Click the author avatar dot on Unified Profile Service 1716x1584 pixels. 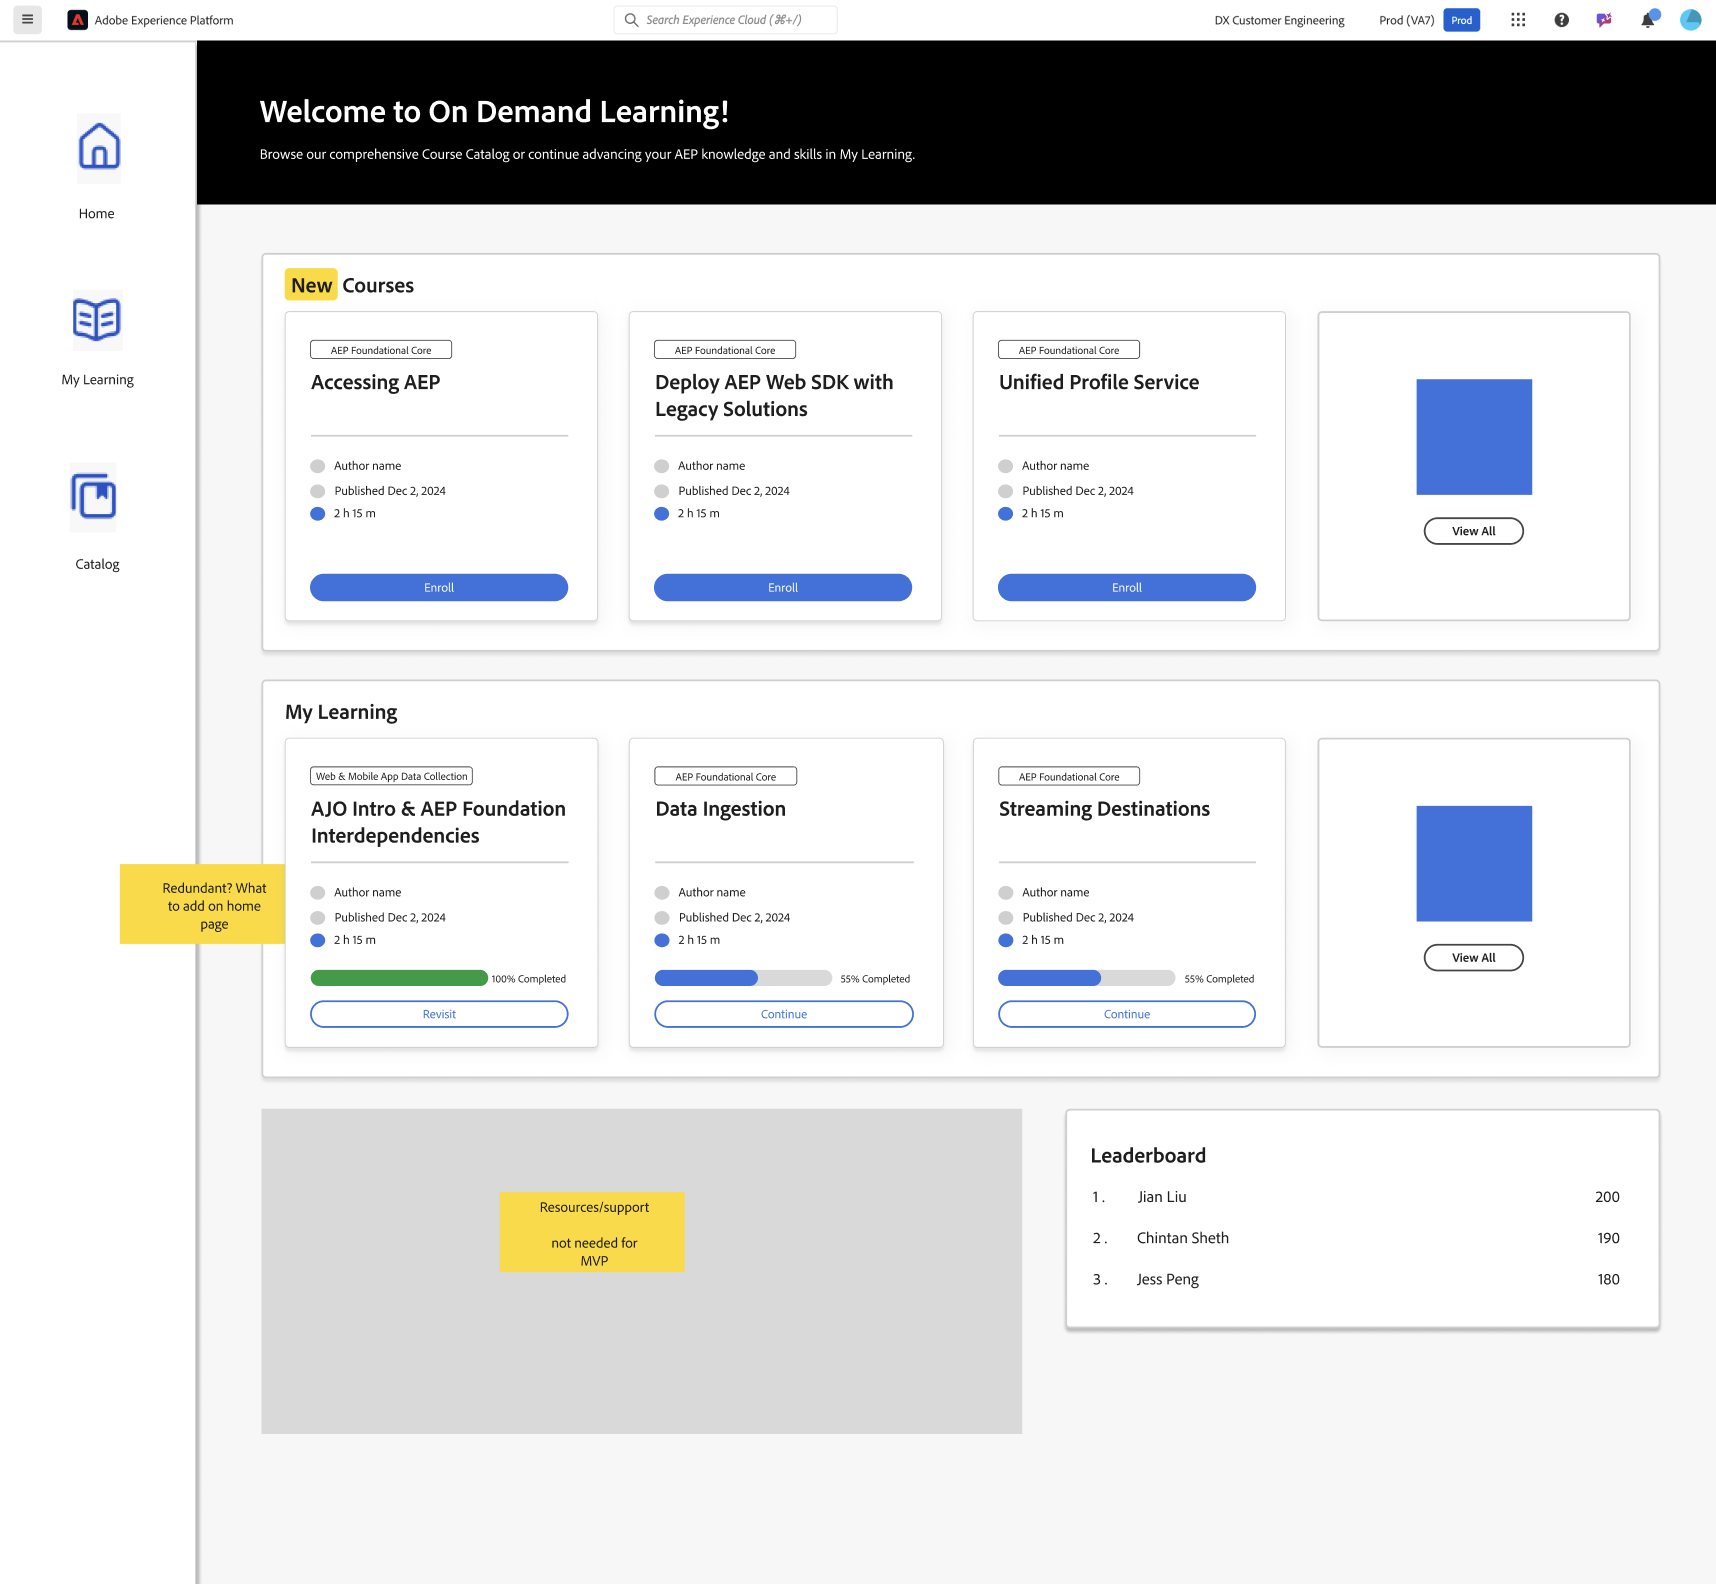[x=1006, y=466]
